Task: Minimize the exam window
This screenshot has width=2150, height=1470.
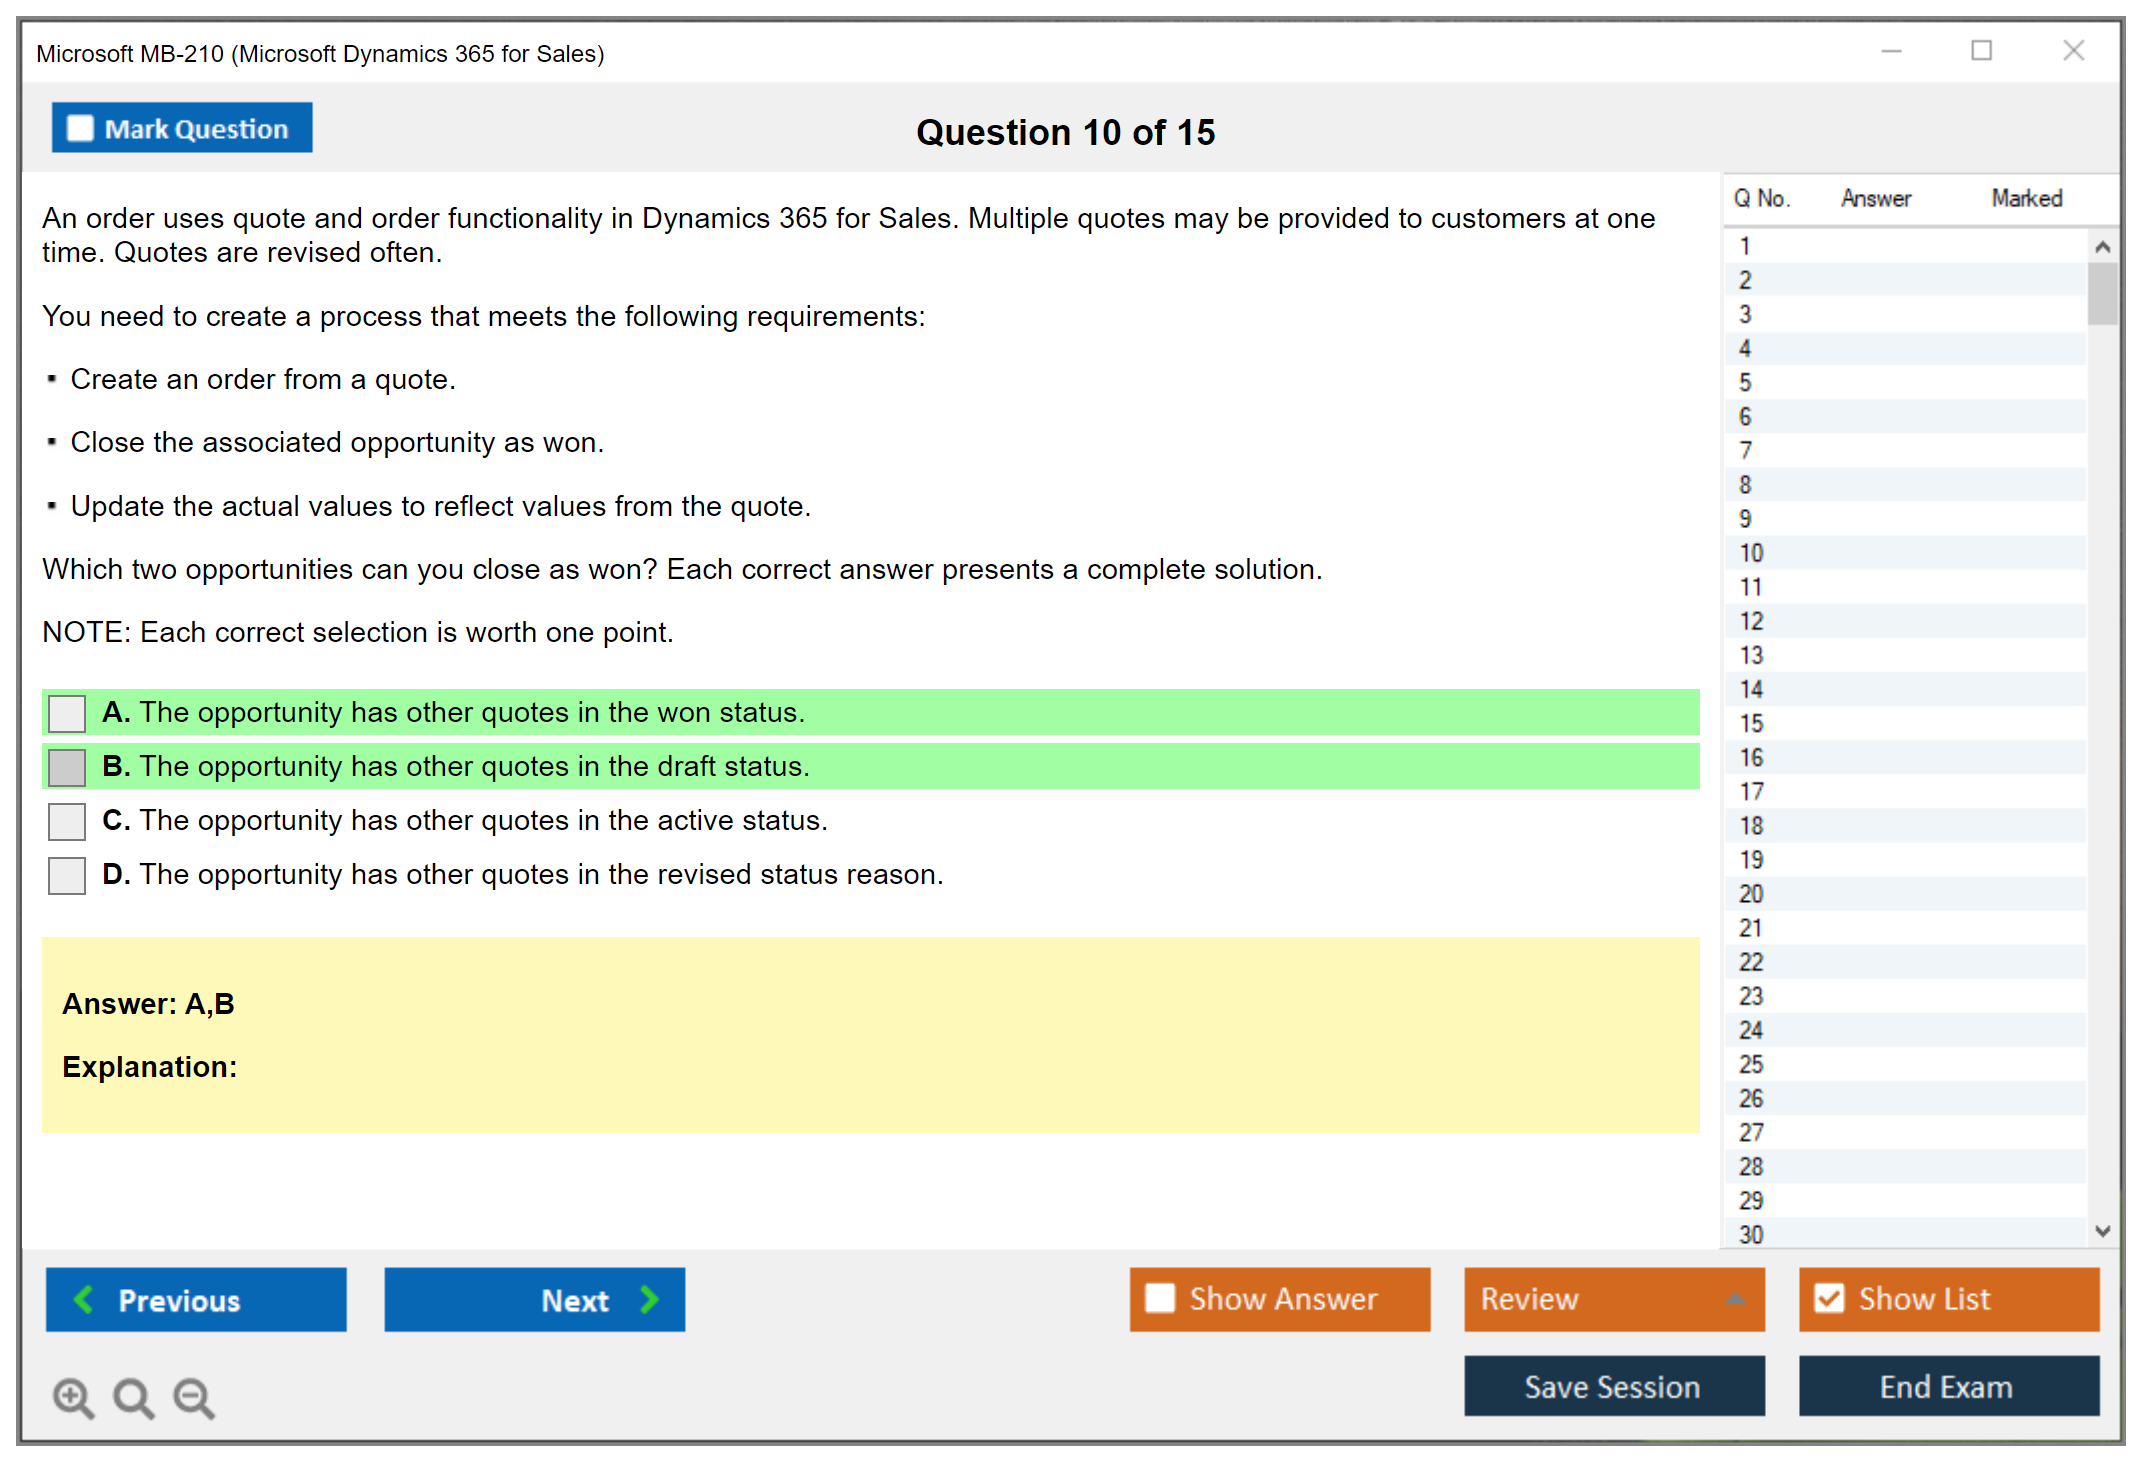Action: tap(1891, 51)
